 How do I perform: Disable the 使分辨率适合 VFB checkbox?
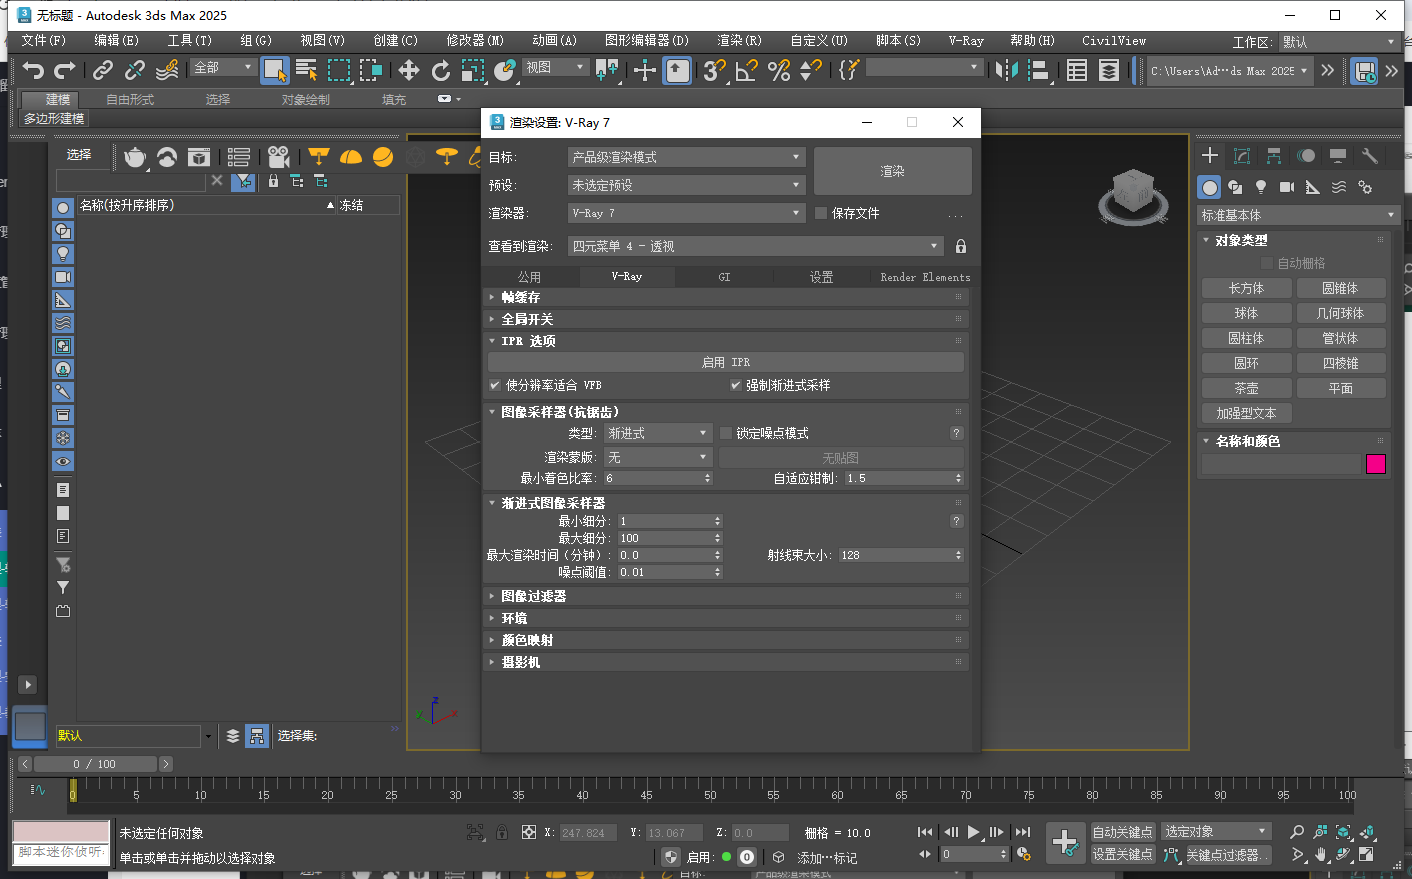494,384
